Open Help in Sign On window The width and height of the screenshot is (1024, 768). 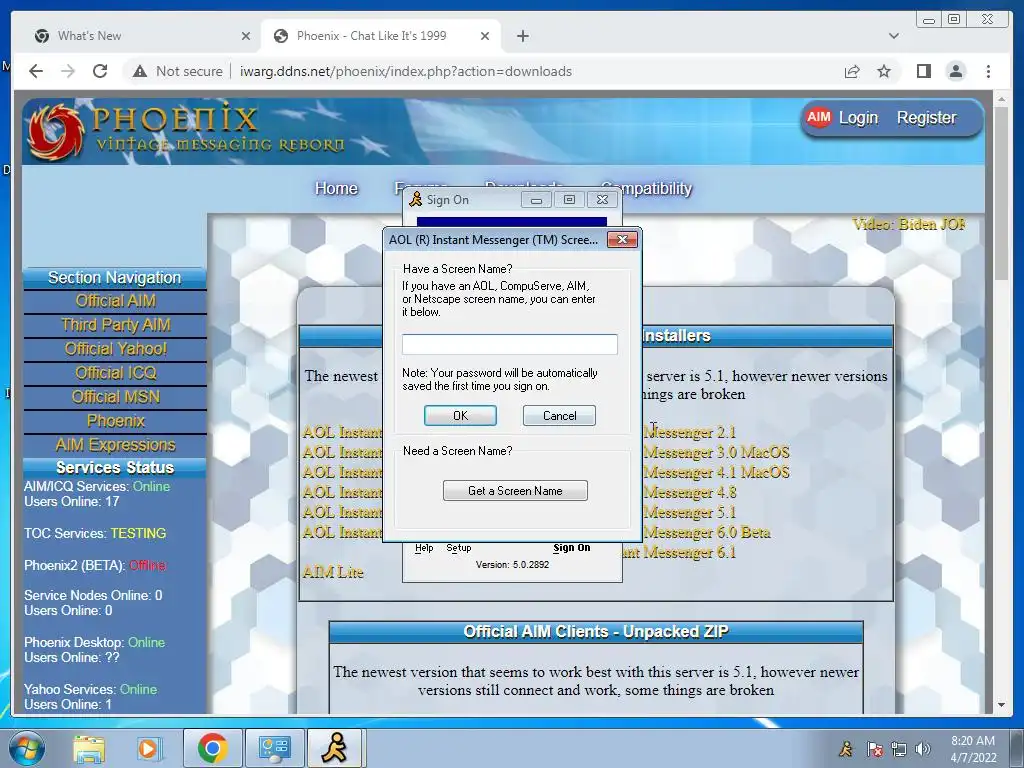coord(424,548)
